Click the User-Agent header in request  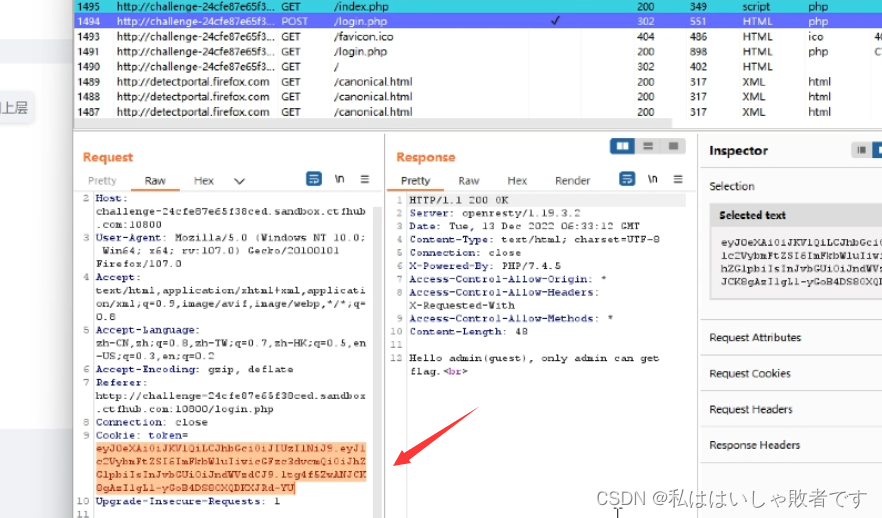tap(231, 250)
